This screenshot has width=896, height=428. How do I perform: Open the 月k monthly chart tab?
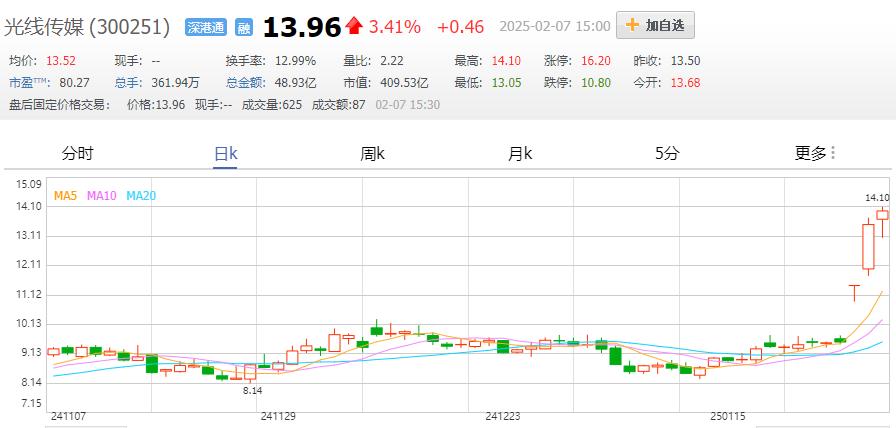pyautogui.click(x=520, y=153)
